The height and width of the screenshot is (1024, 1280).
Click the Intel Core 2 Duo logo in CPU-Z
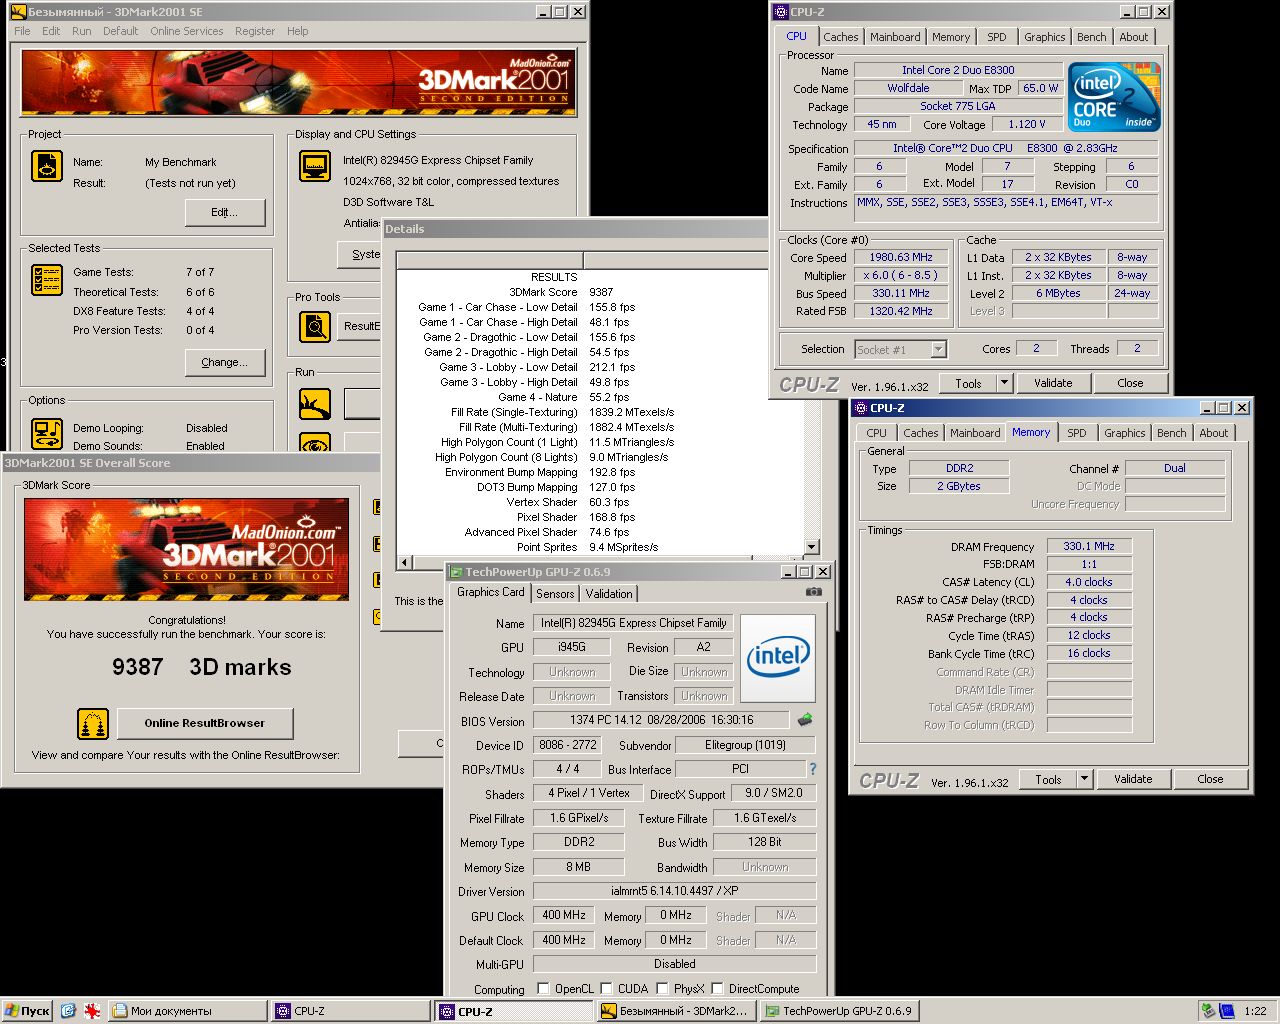[1114, 97]
